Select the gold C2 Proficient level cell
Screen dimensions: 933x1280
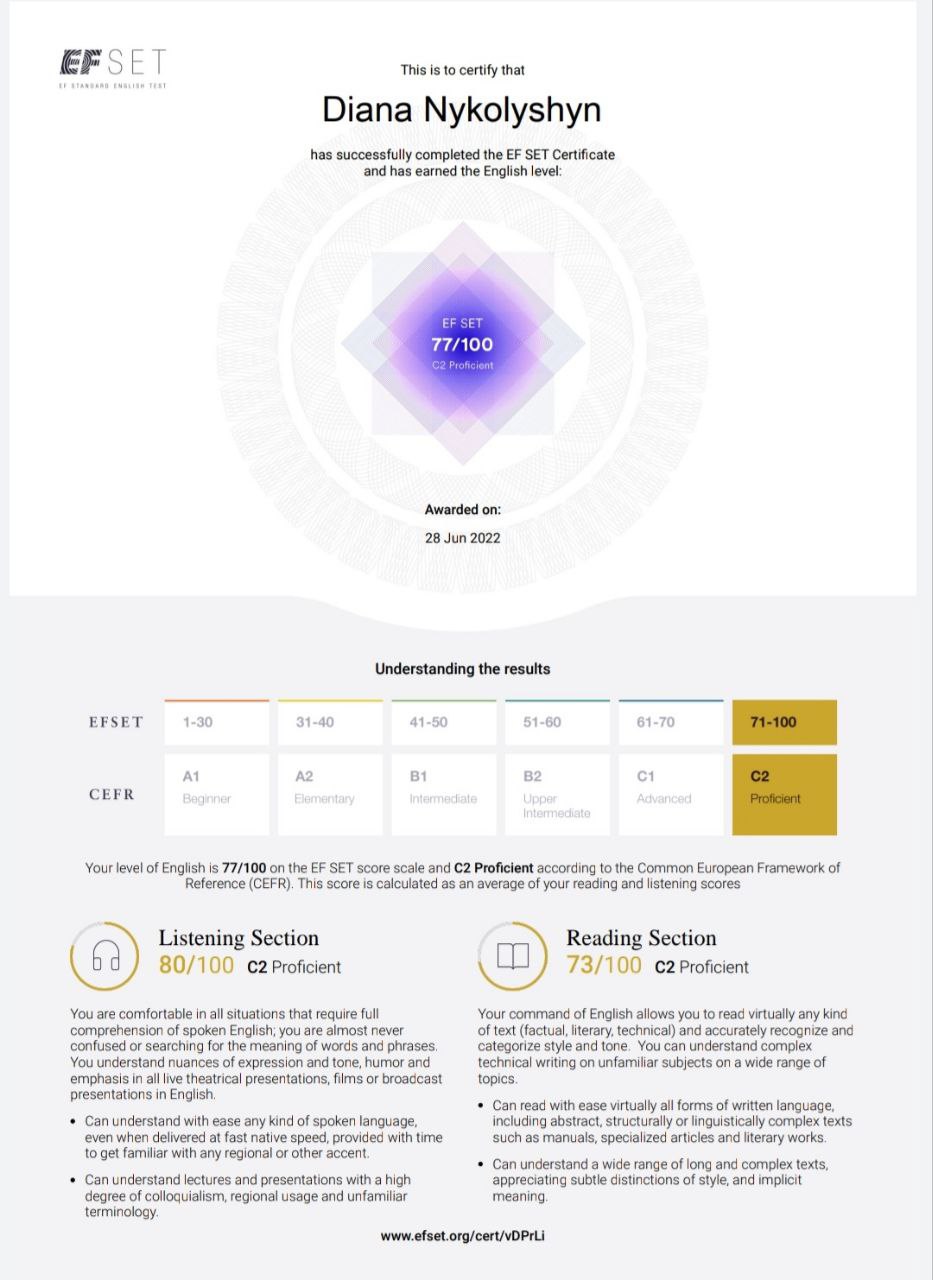pyautogui.click(x=784, y=794)
